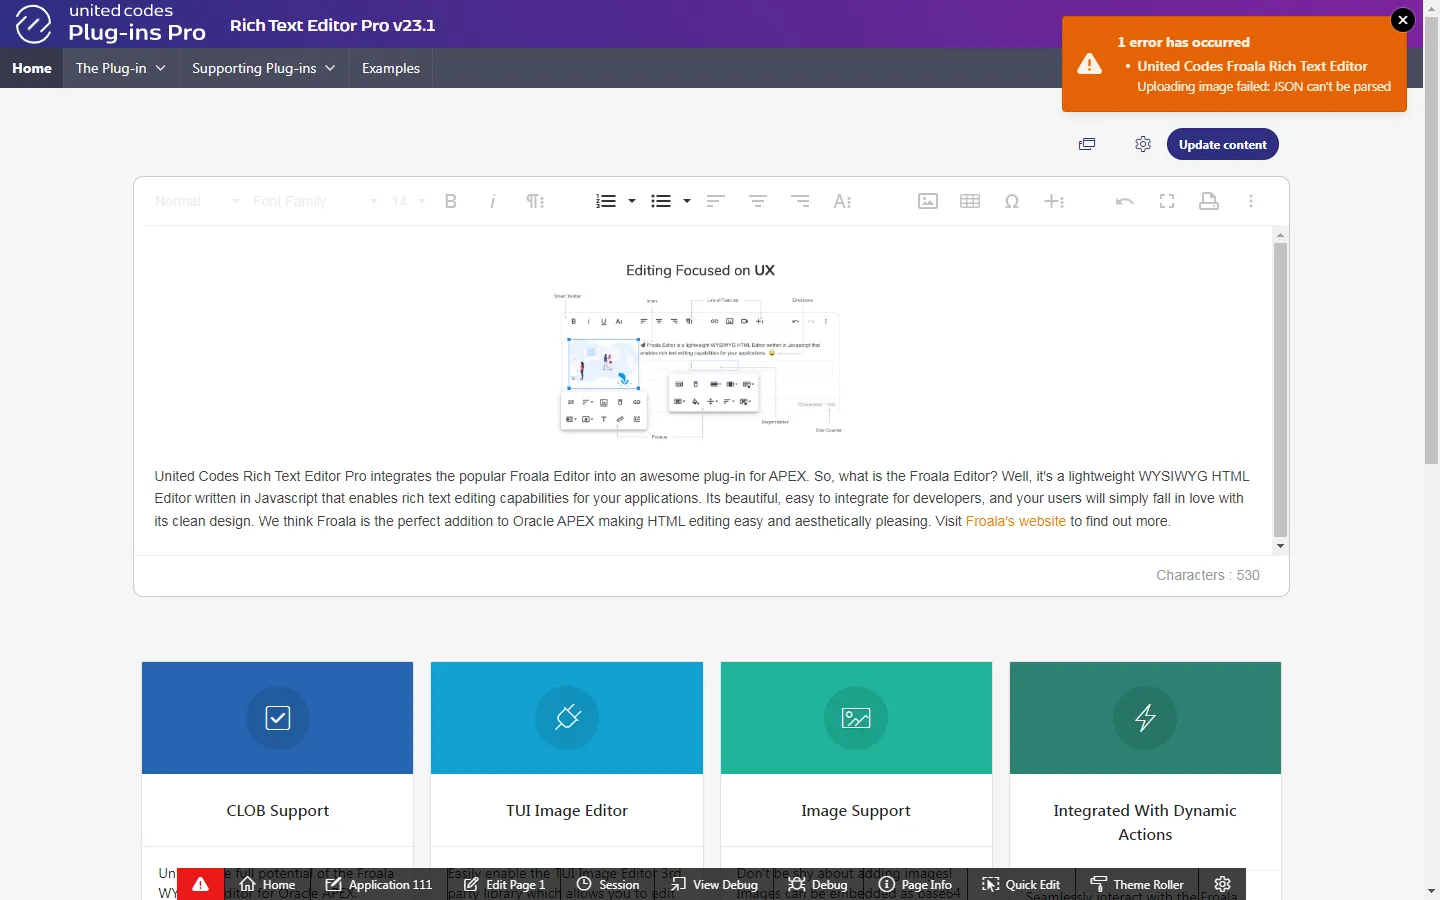Go to the Examples tab
Viewport: 1440px width, 900px height.
tap(390, 68)
